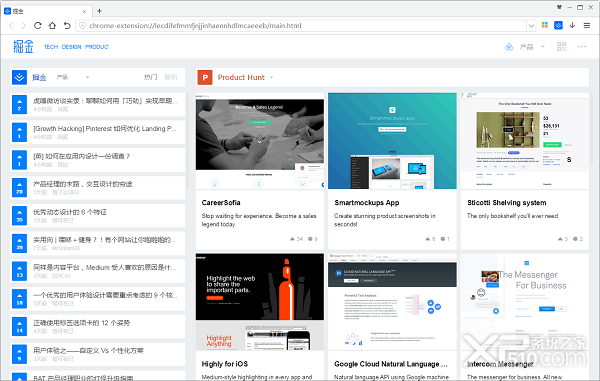
Task: Select the 掘金 browser tab
Action: (x=46, y=11)
